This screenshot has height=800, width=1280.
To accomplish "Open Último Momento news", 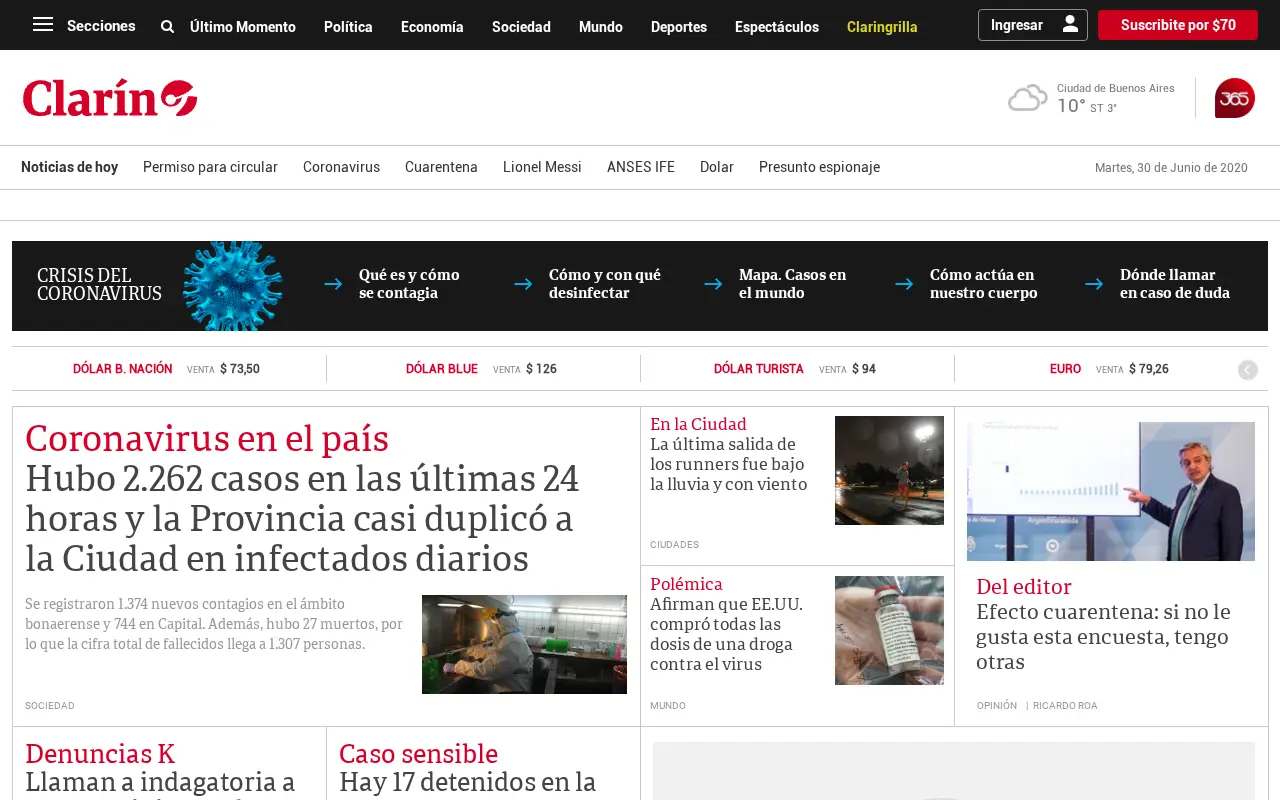I will point(243,27).
